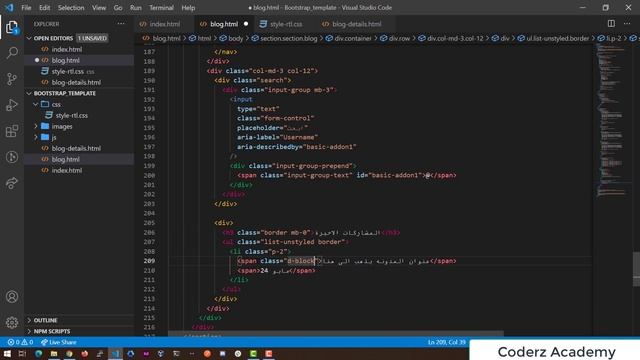Open Explorer panel ellipsis menu

click(121, 24)
